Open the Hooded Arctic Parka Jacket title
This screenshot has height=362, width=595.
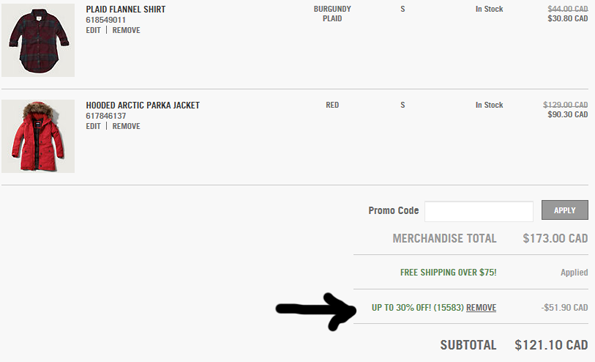coord(143,105)
